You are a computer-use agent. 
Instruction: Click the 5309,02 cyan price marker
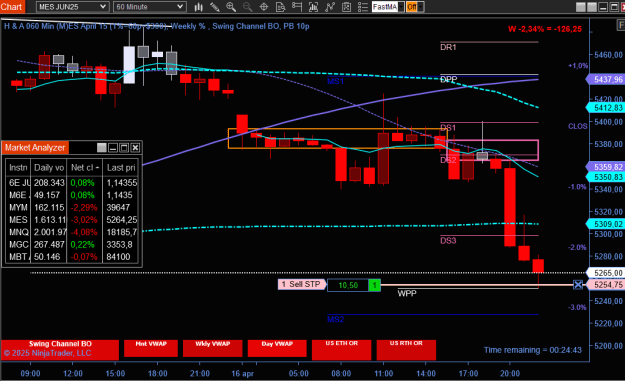pos(606,224)
